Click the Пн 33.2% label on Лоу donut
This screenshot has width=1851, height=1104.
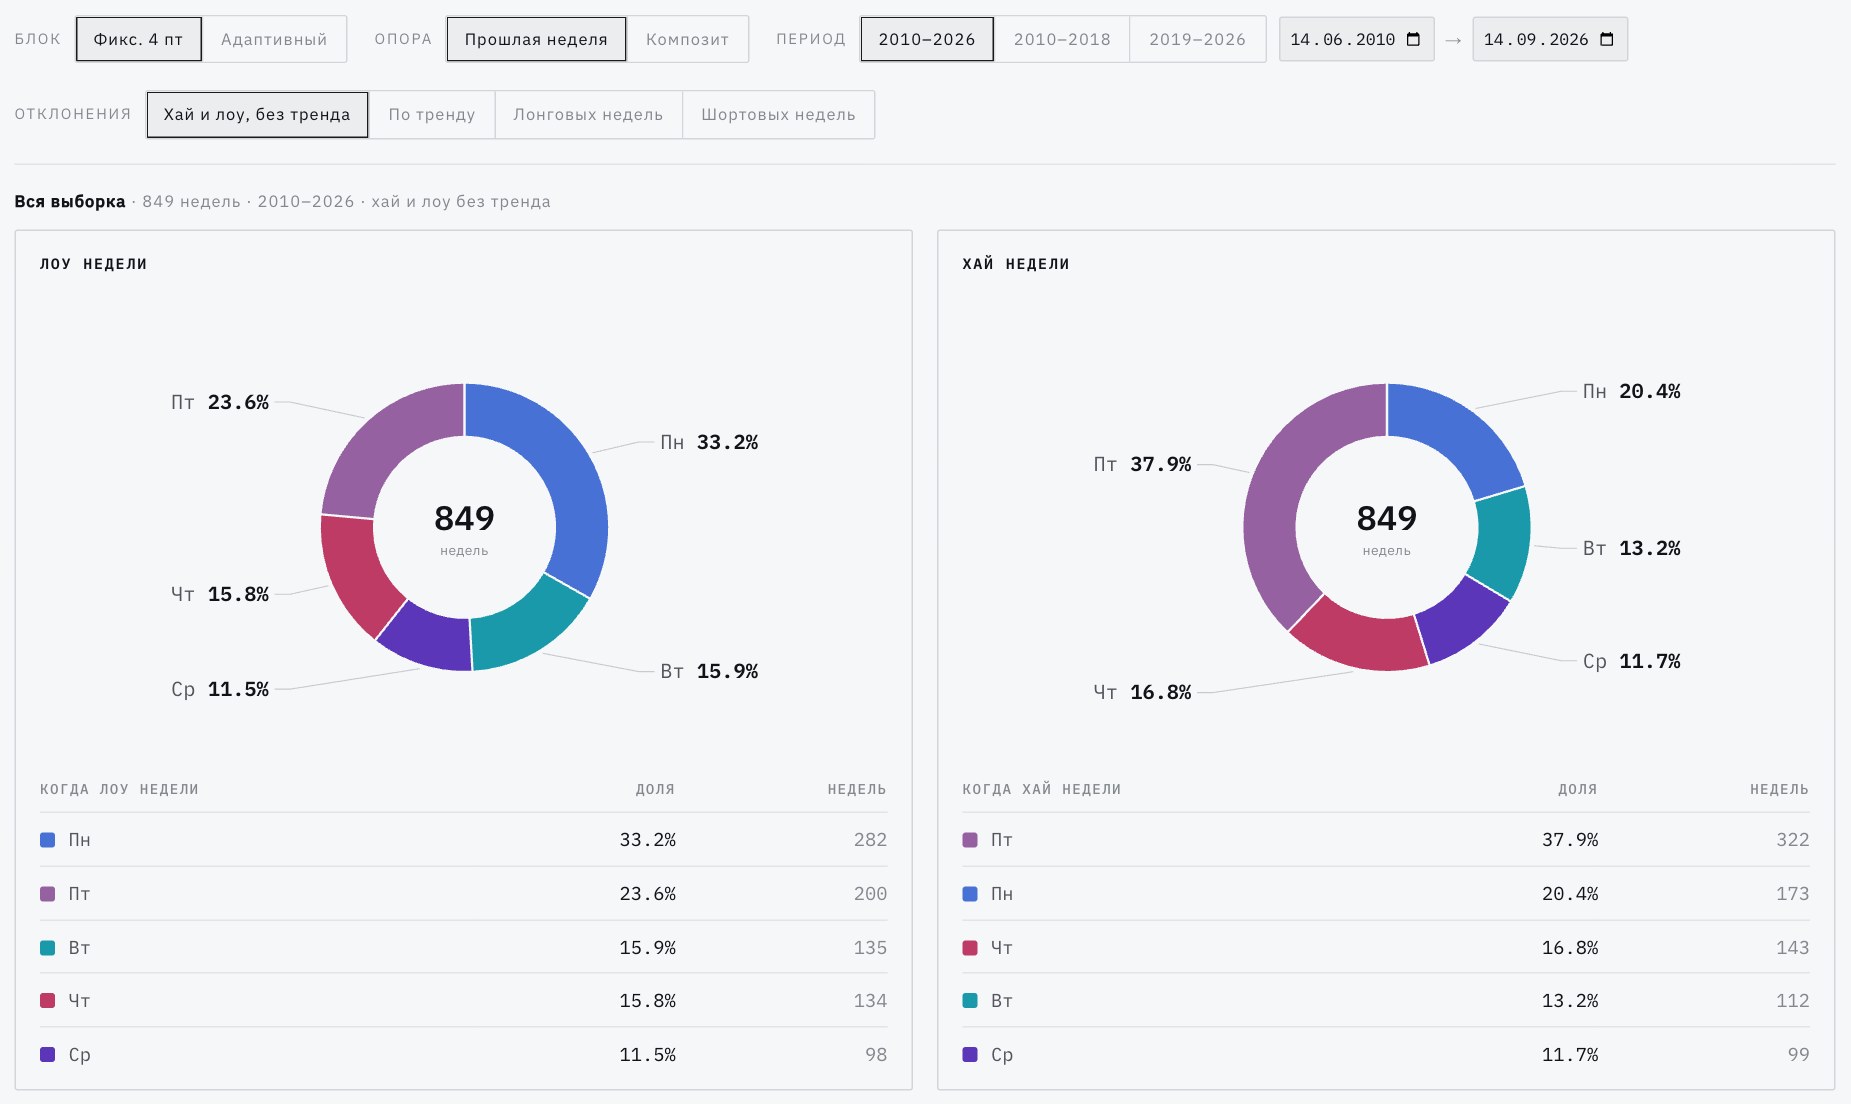coord(709,442)
